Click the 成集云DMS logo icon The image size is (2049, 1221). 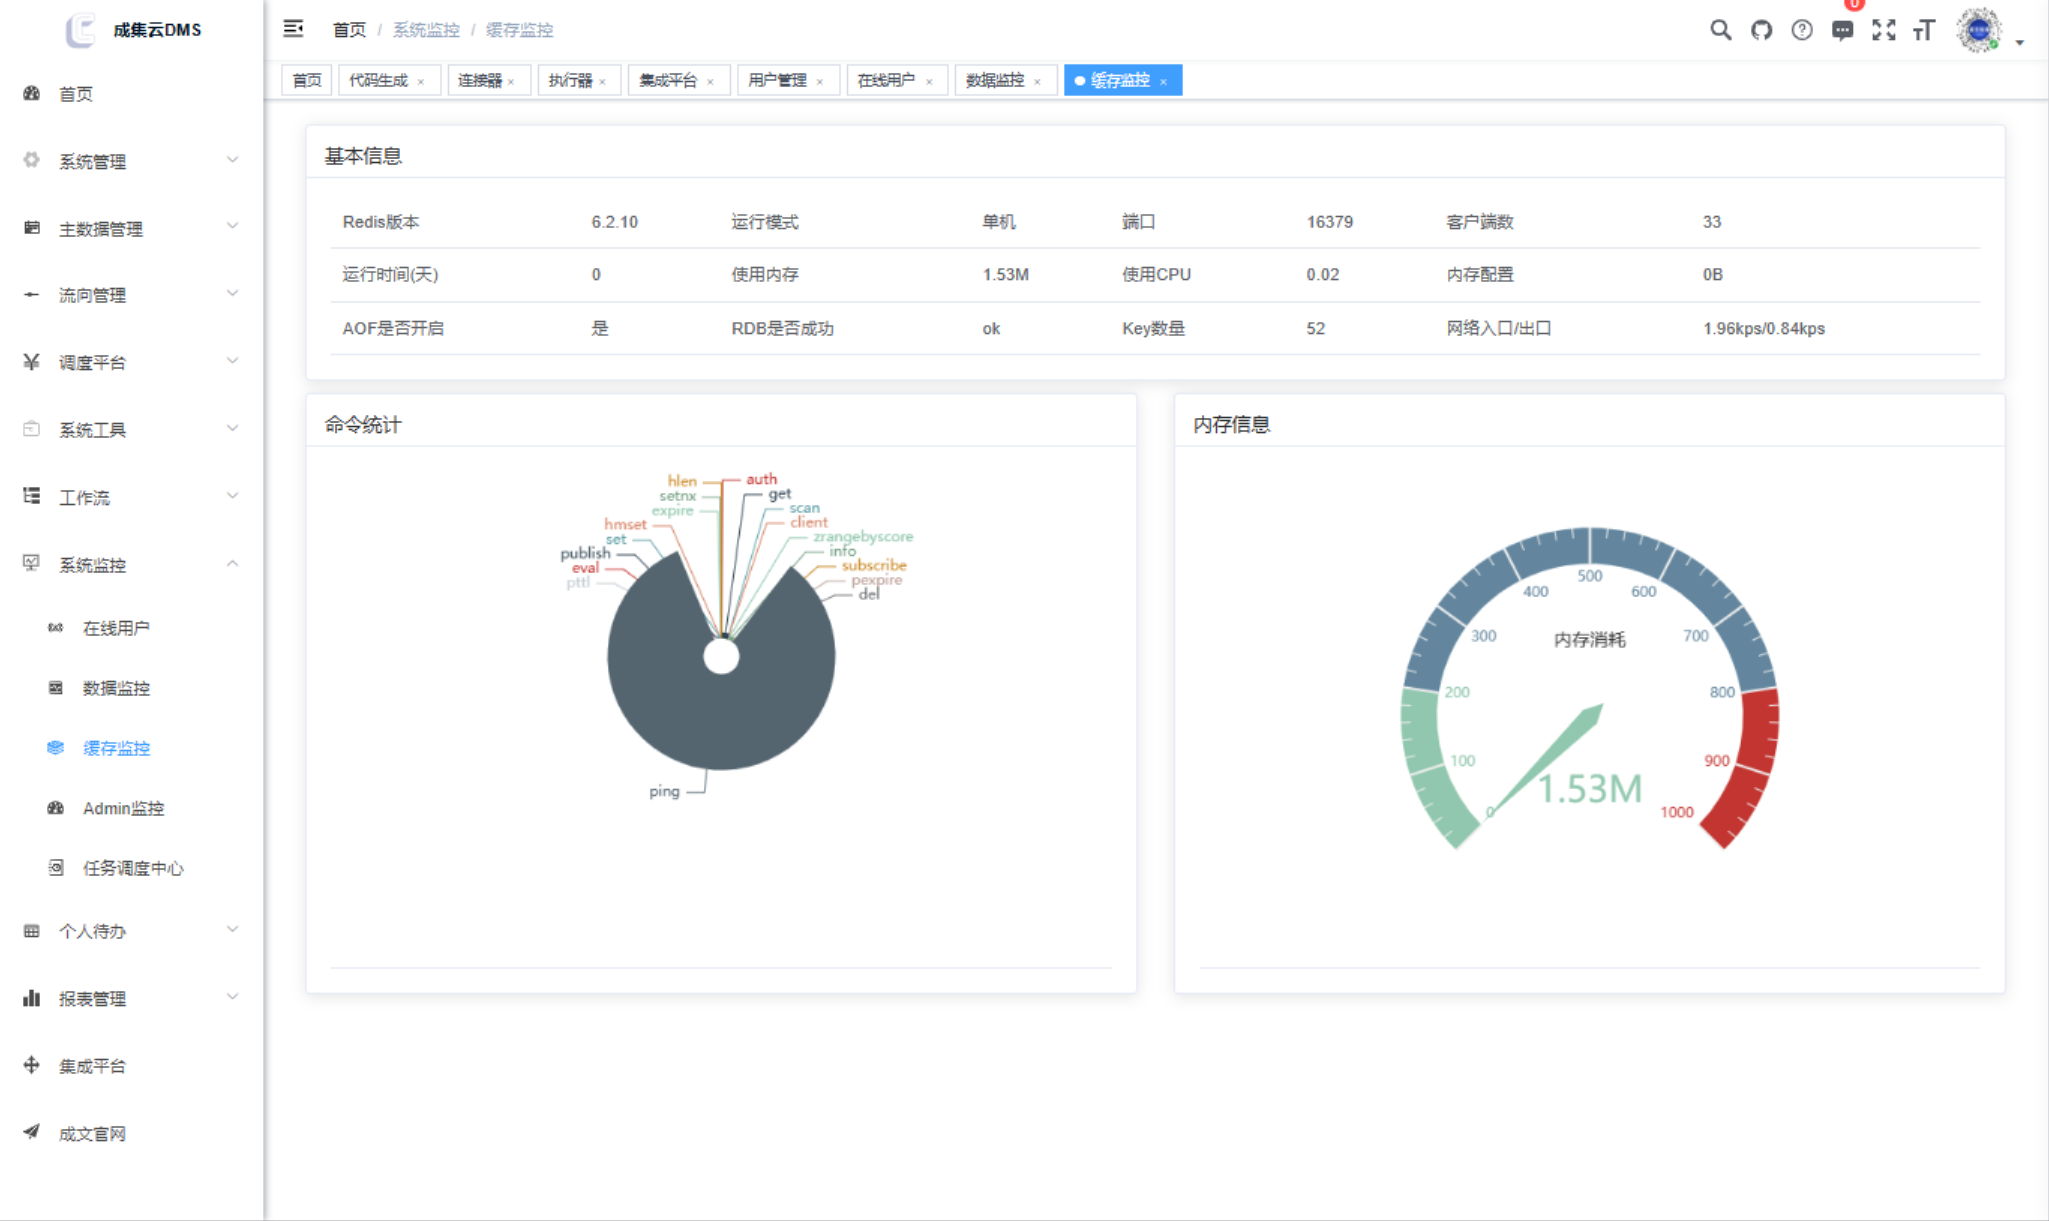tap(80, 30)
